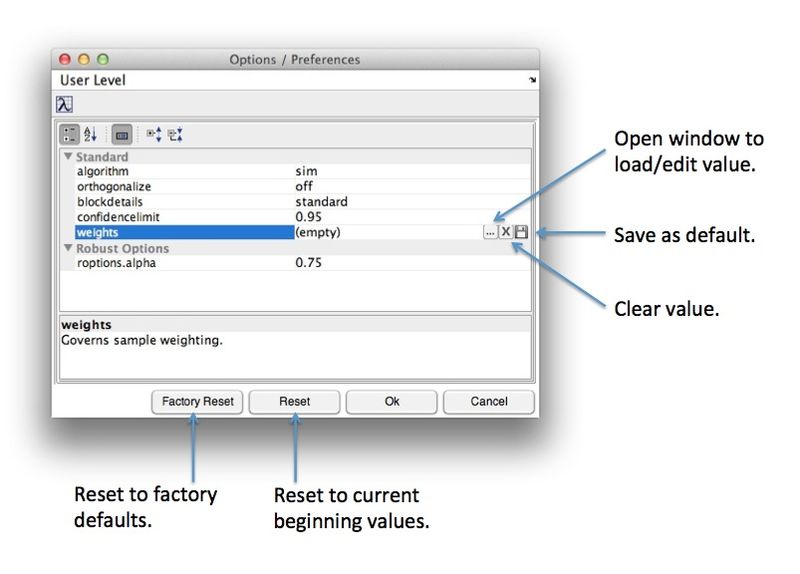Screen dimensions: 800x574
Task: Switch to categorized property view
Action: (x=71, y=134)
